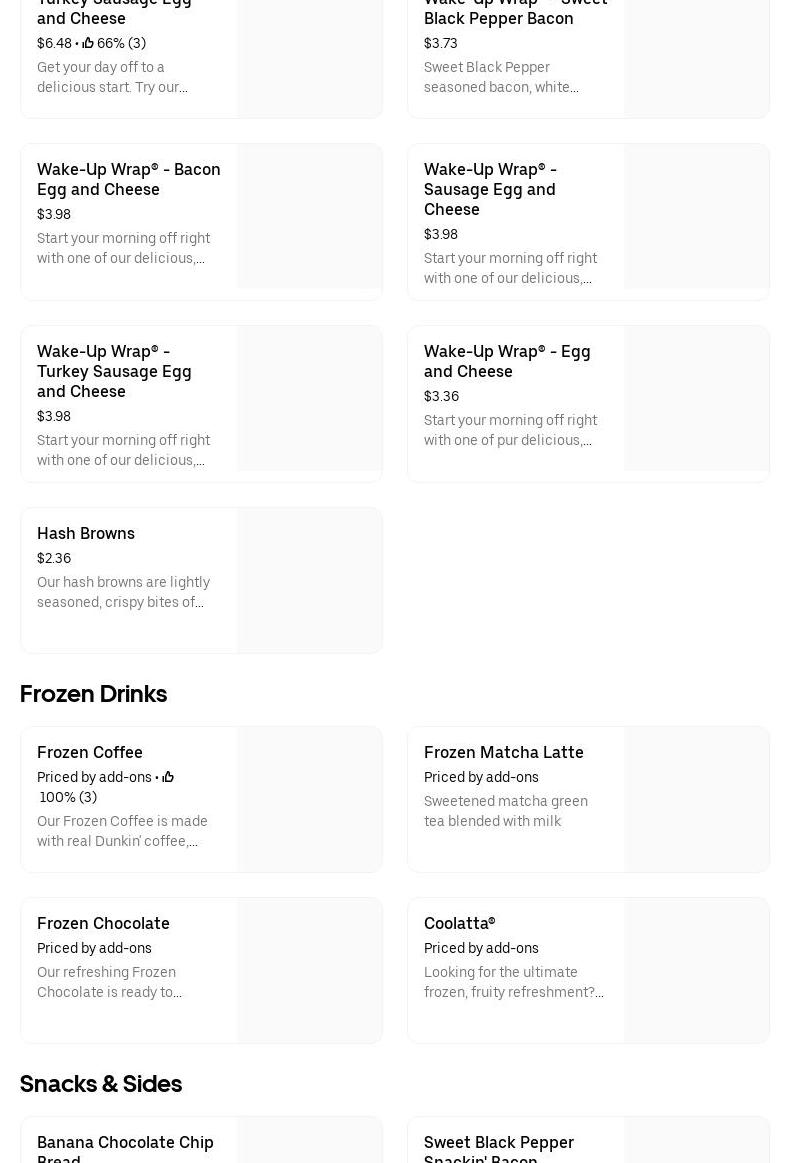Viewport: 804px width, 1163px height.
Task: Click the Frozen Drinks section heading
Action: [93, 694]
